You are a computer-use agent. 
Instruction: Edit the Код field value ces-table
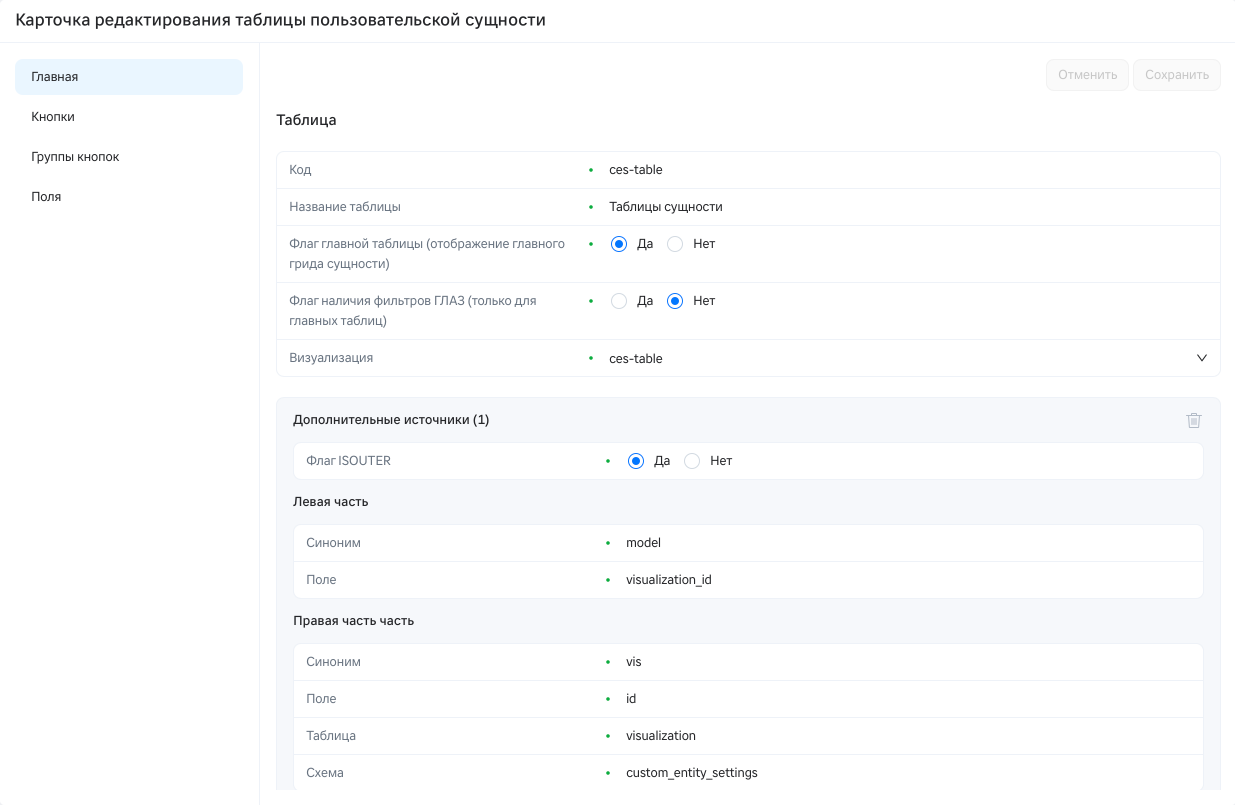click(x=636, y=170)
